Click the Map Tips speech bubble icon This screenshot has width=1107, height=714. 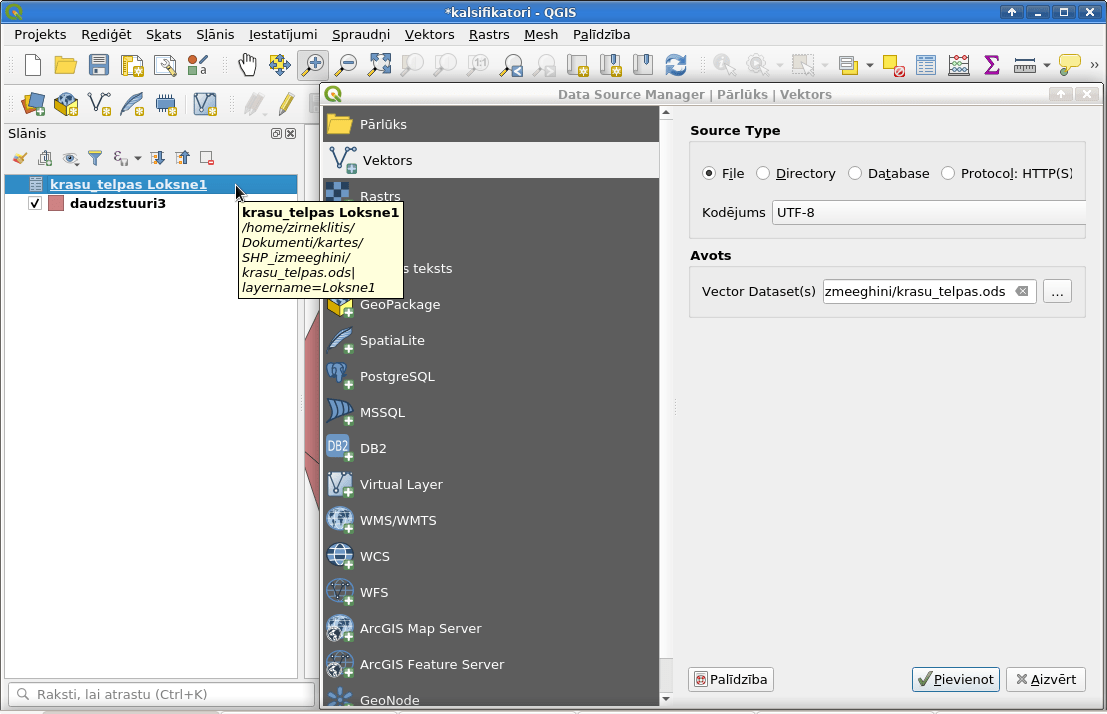point(1070,66)
